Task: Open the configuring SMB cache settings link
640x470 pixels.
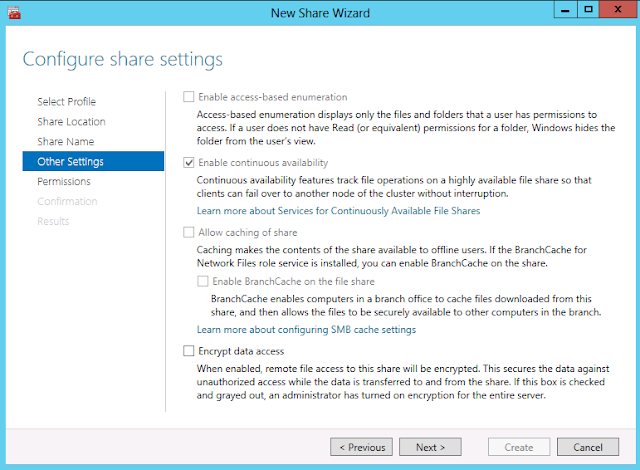Action: coord(306,329)
